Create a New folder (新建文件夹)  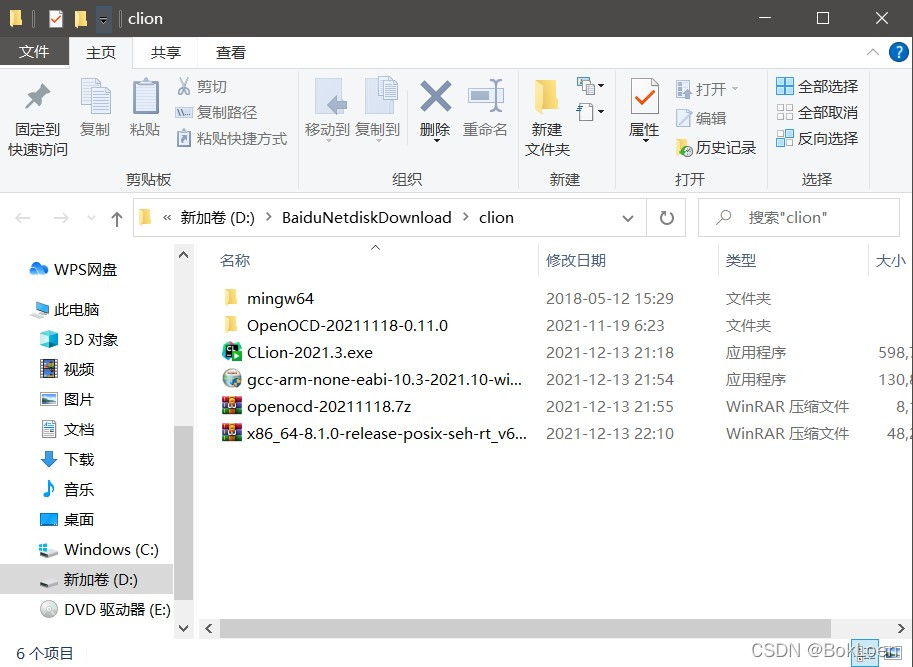(x=547, y=118)
